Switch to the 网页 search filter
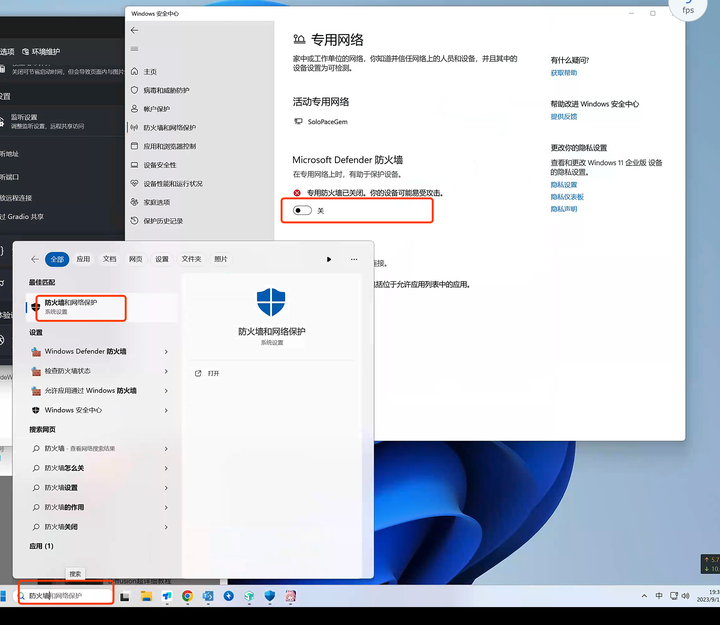Viewport: 720px width, 625px height. point(135,259)
